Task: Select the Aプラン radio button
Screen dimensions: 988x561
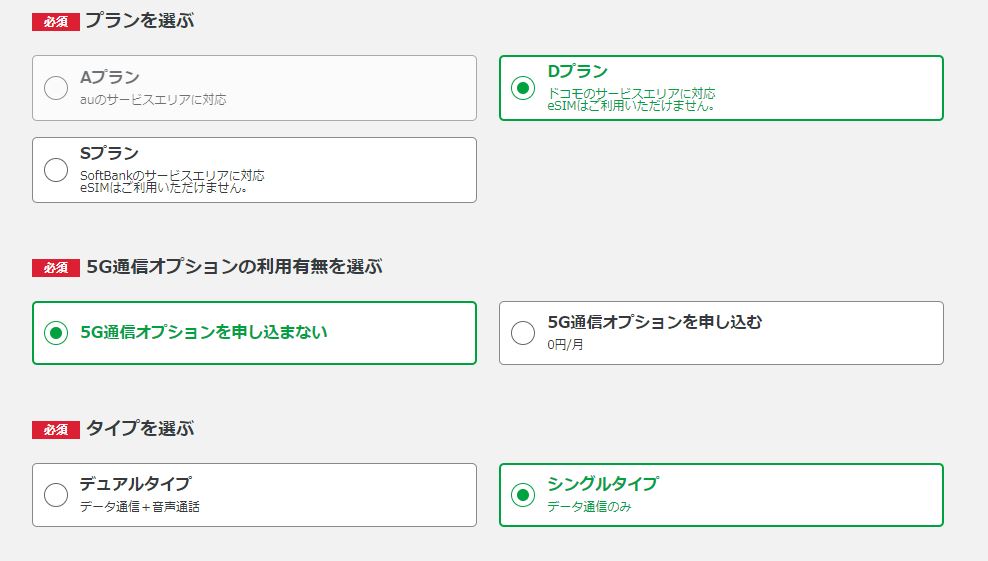Action: tap(56, 88)
